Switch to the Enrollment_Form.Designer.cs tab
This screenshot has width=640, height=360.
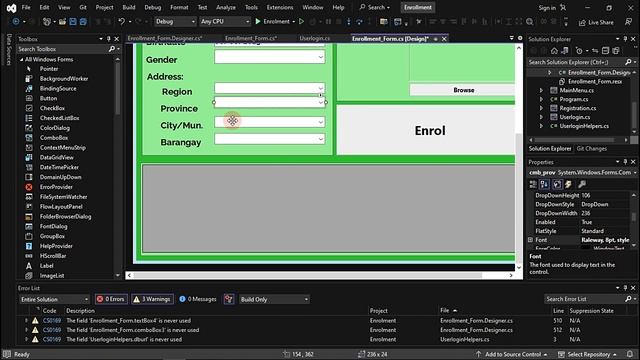click(x=165, y=38)
